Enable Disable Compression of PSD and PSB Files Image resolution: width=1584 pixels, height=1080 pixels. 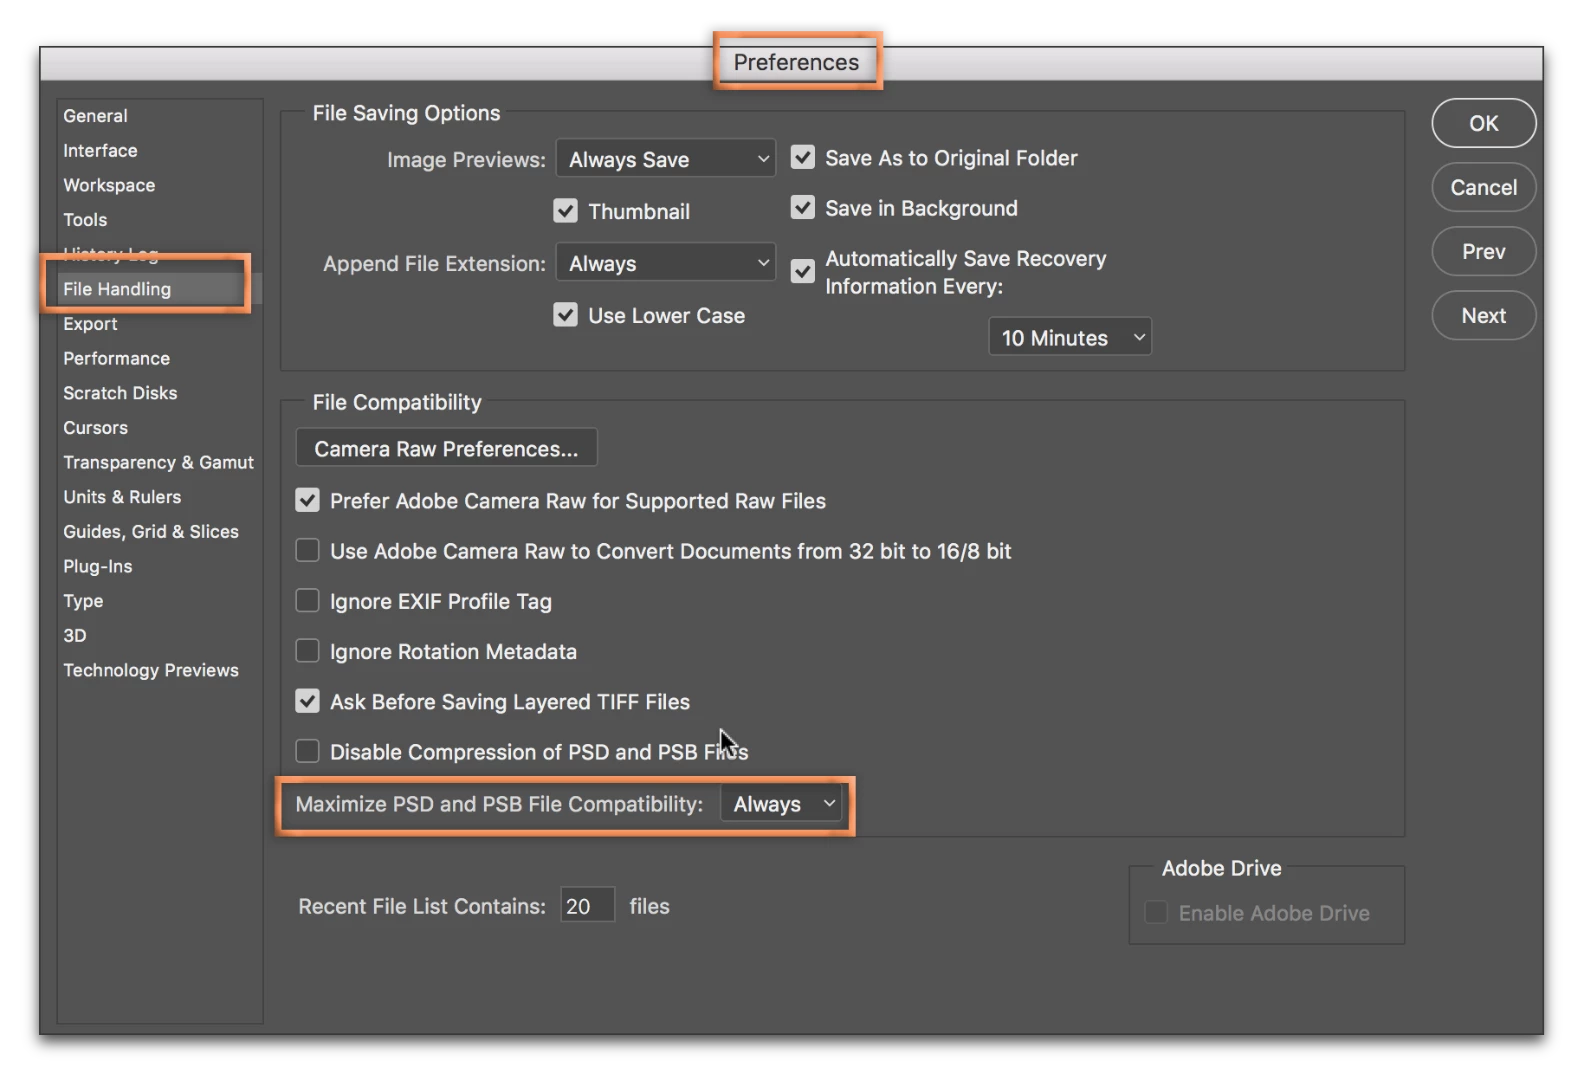[x=308, y=751]
